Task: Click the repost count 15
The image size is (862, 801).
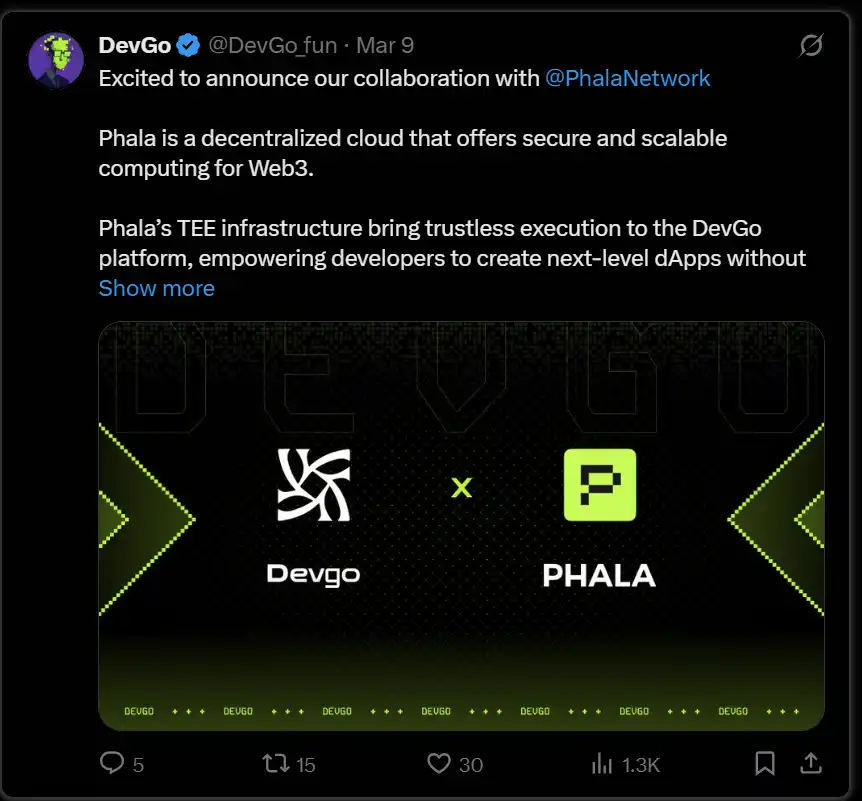Action: tap(305, 765)
